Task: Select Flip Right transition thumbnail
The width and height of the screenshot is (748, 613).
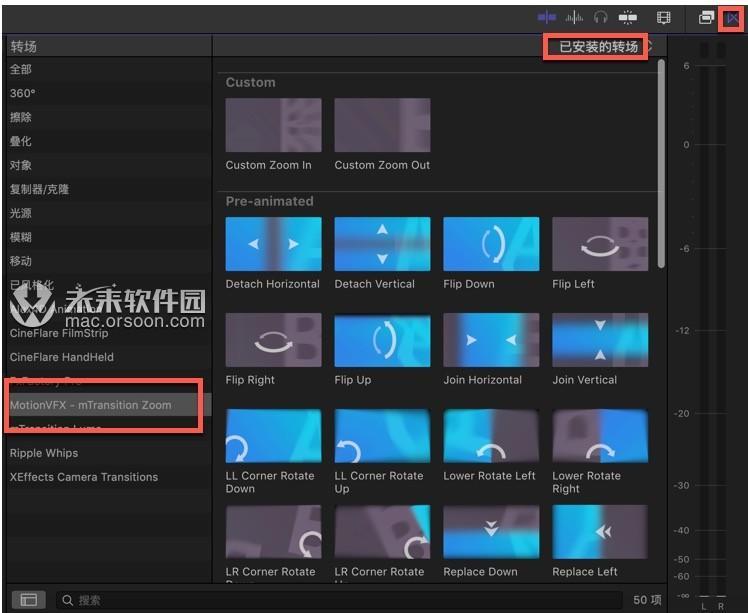Action: [273, 340]
